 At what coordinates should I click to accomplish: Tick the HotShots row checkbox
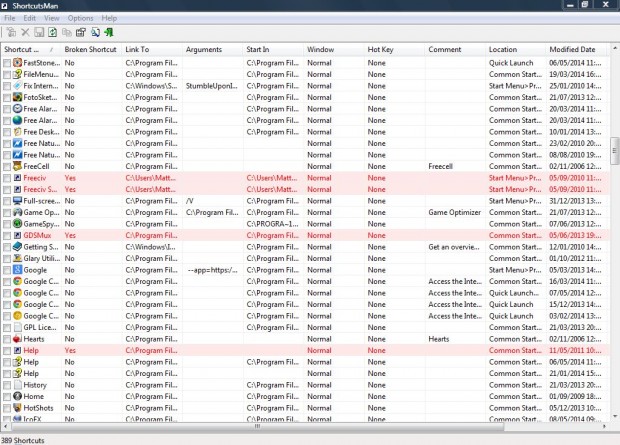(7, 408)
